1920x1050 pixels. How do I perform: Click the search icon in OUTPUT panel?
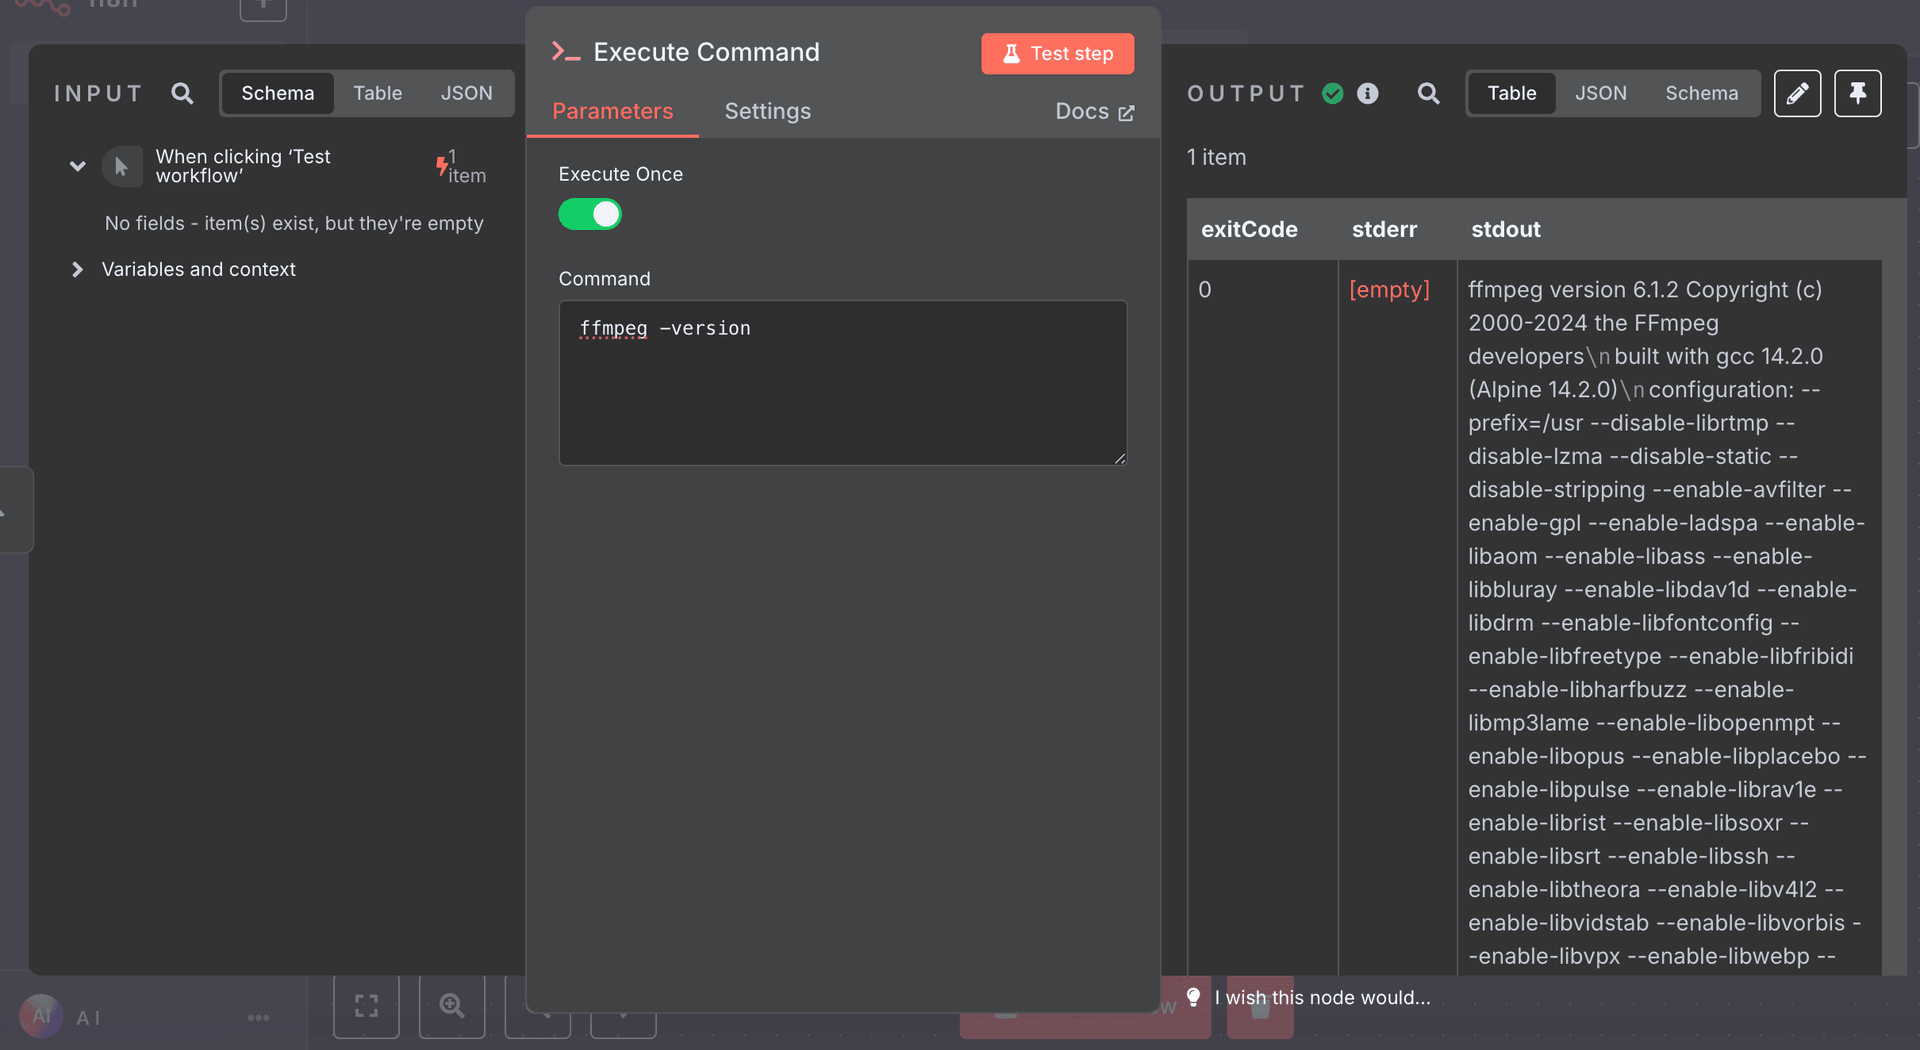pyautogui.click(x=1428, y=94)
